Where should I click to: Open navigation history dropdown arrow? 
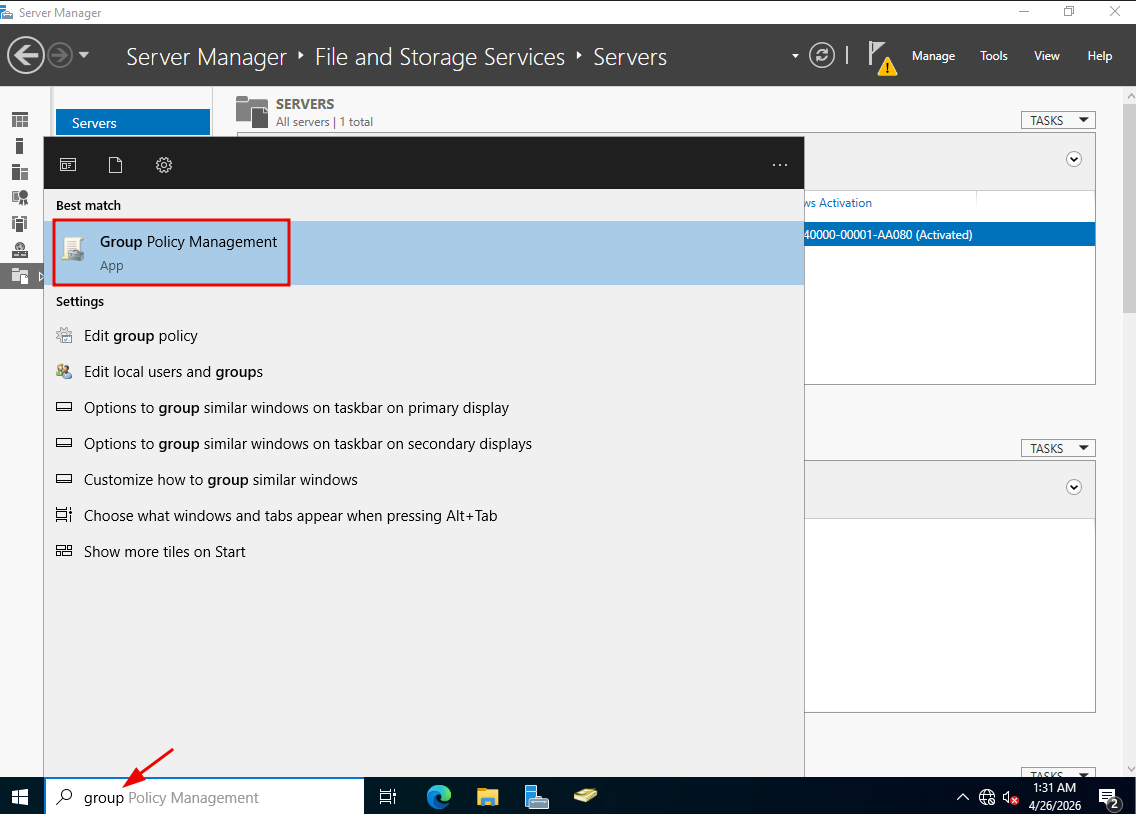pos(84,55)
